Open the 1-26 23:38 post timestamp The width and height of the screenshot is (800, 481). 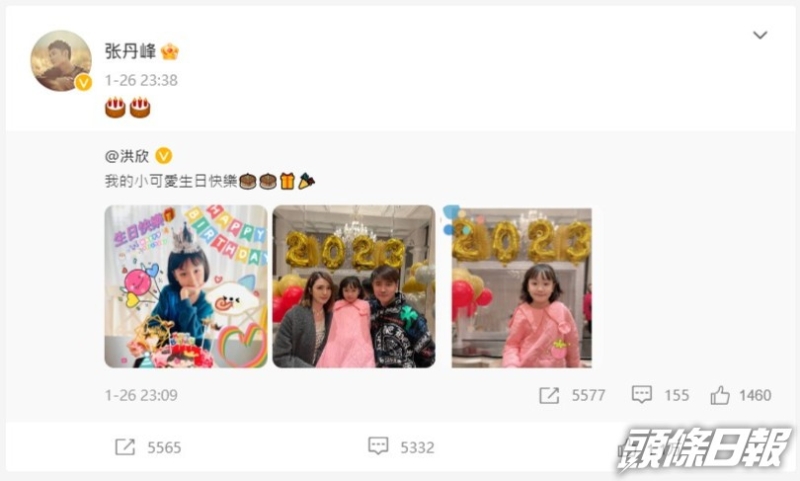tap(141, 80)
